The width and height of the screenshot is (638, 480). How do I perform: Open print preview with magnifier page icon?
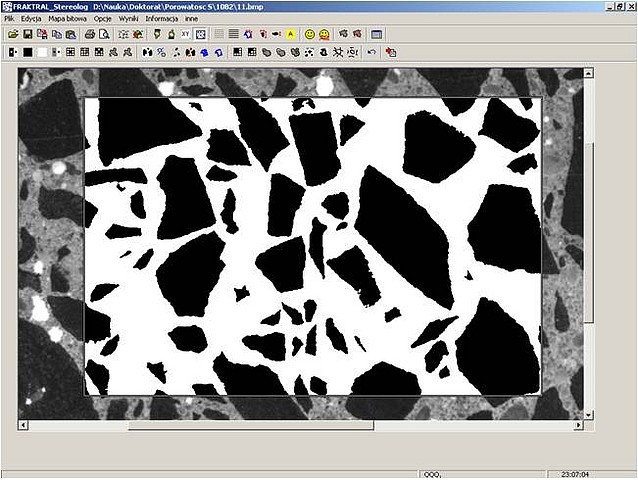point(103,34)
